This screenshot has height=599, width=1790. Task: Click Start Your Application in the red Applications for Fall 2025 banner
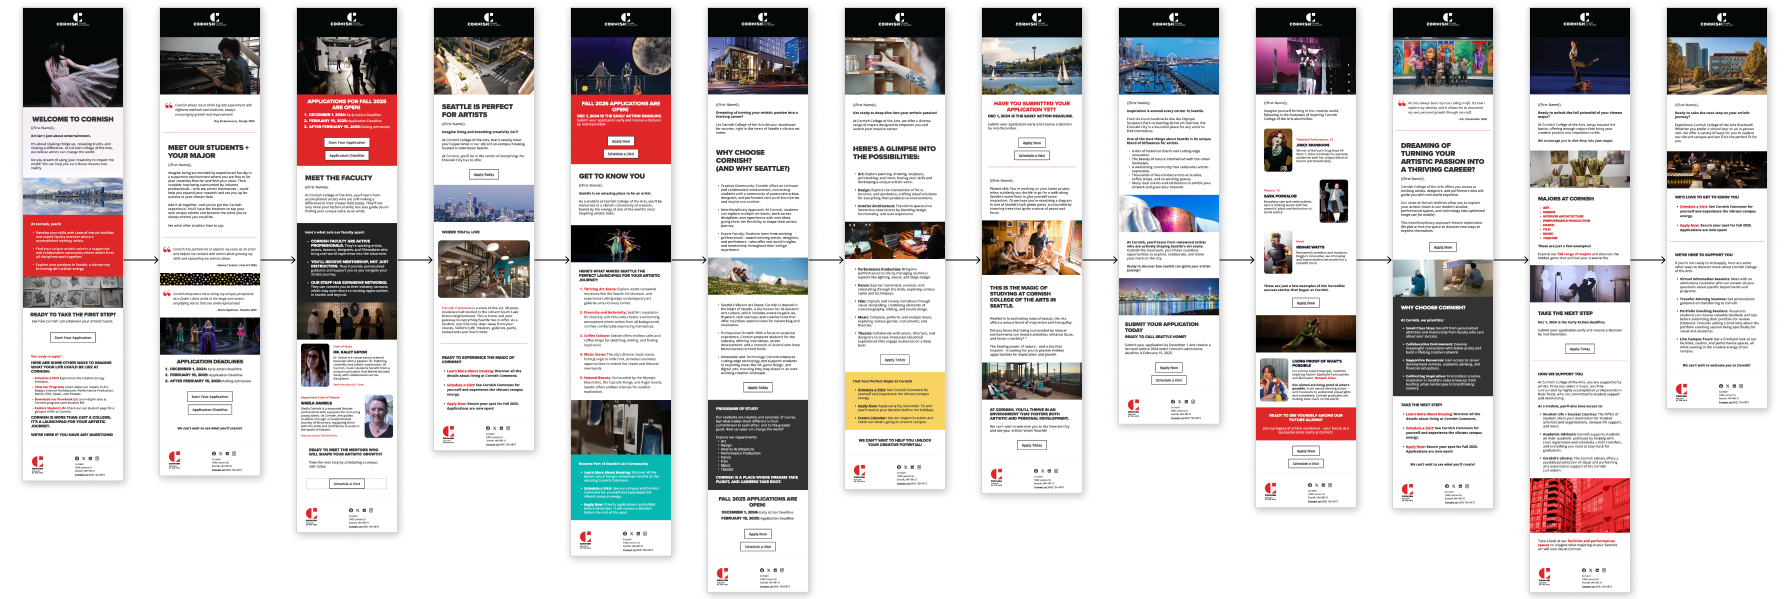point(347,143)
